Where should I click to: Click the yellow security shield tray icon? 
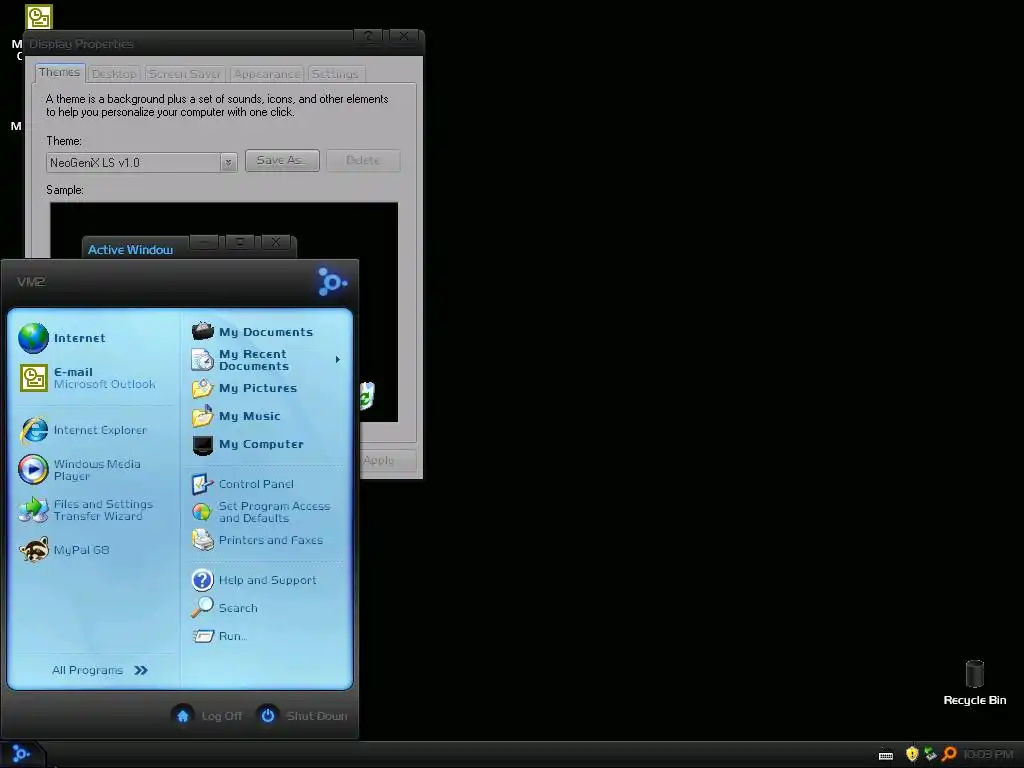tap(912, 754)
